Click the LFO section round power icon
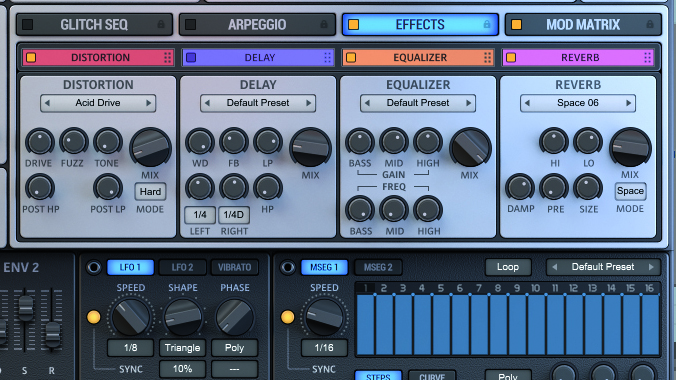The image size is (676, 380). coord(94,267)
